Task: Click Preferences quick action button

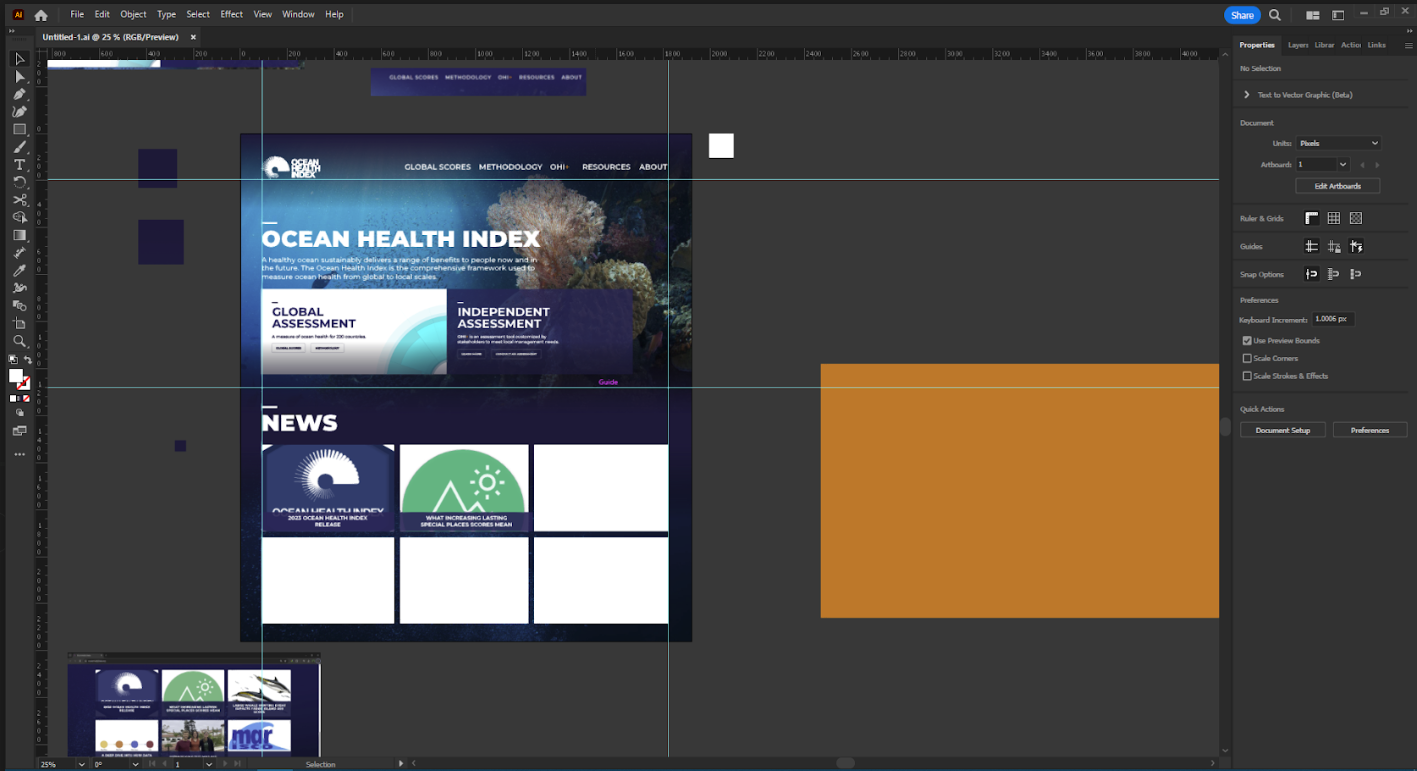Action: pos(1370,430)
